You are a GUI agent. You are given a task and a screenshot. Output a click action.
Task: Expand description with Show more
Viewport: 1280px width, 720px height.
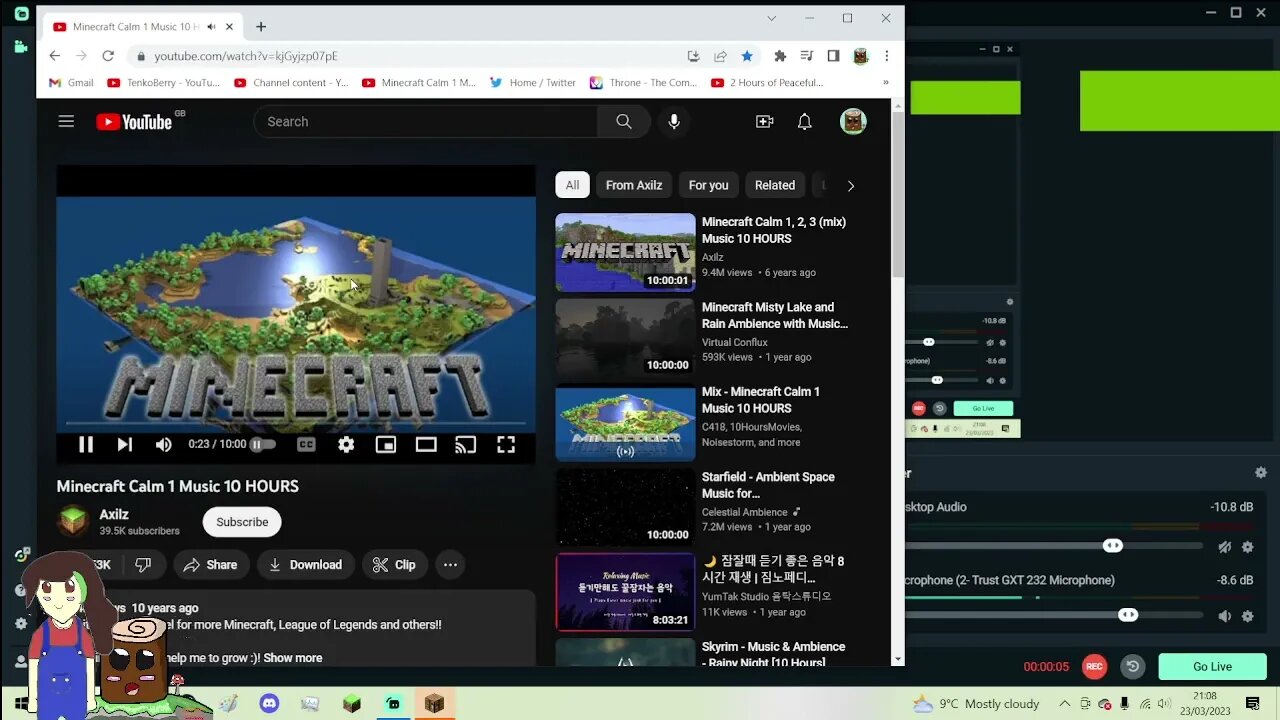click(293, 658)
